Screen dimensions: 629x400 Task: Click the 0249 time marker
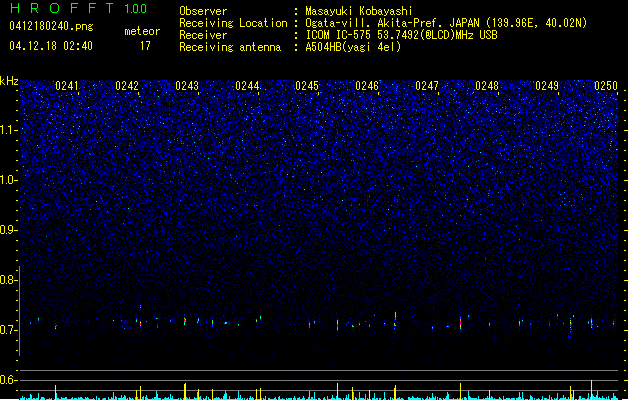click(547, 86)
